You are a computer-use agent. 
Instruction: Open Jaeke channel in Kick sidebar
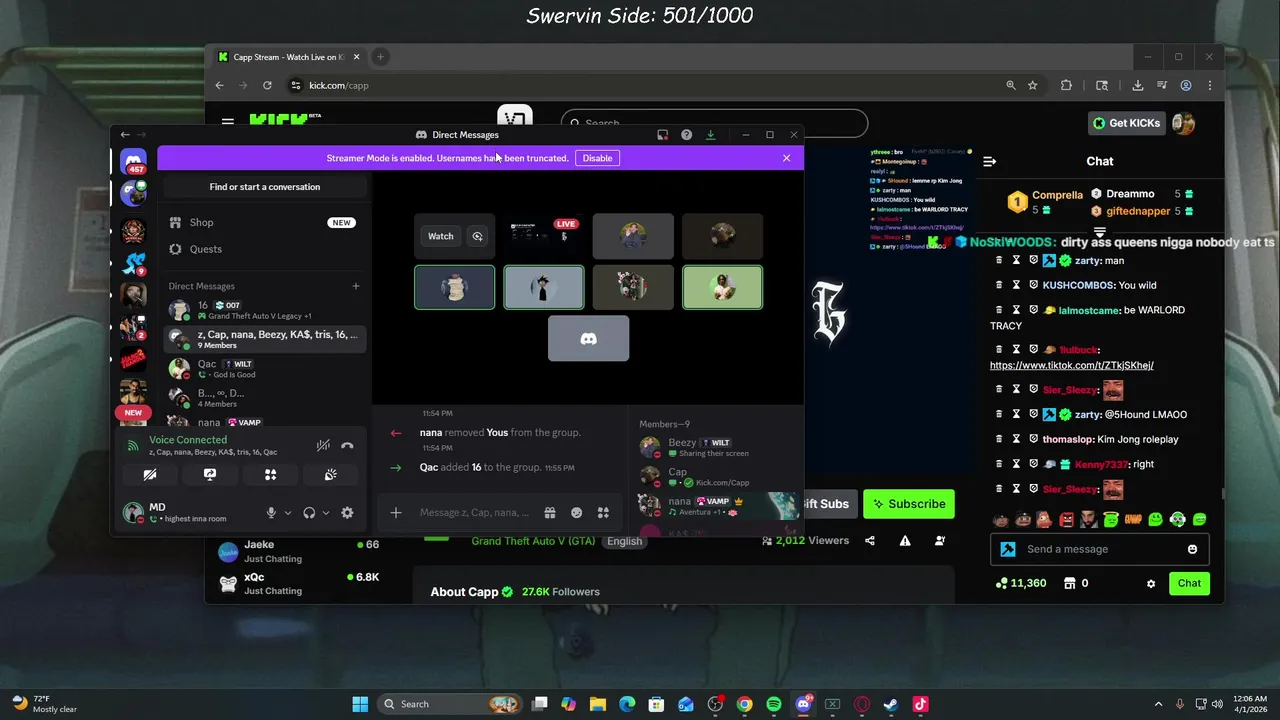(x=300, y=551)
